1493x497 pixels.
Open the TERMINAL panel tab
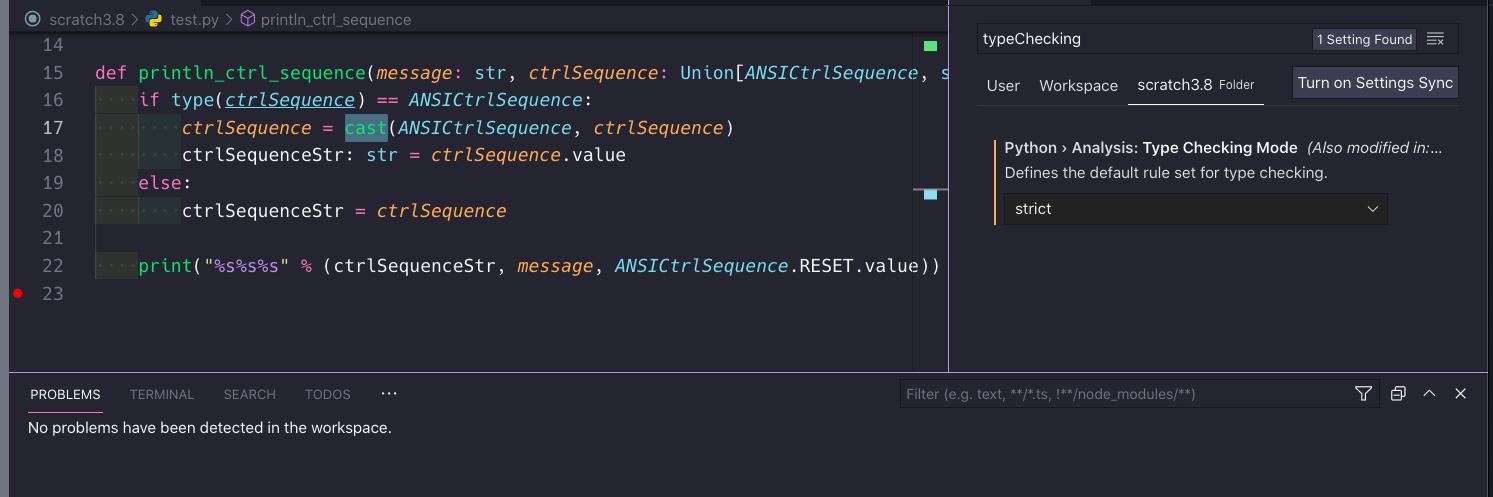(x=162, y=394)
